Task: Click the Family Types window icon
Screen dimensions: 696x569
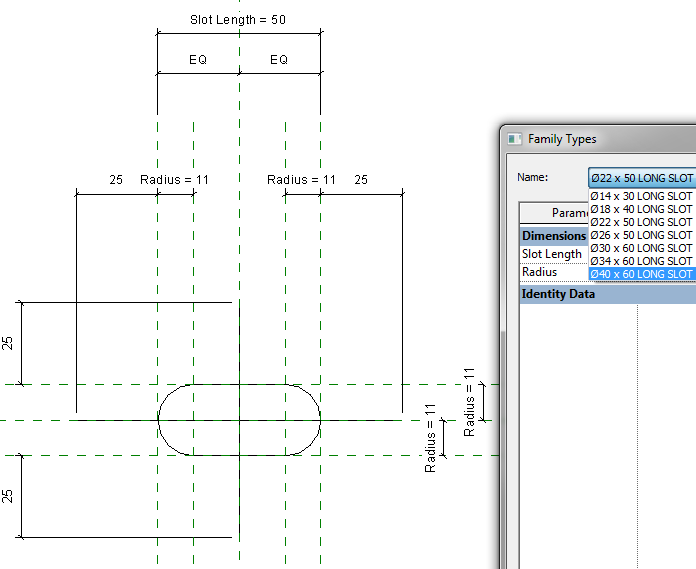Action: click(514, 139)
